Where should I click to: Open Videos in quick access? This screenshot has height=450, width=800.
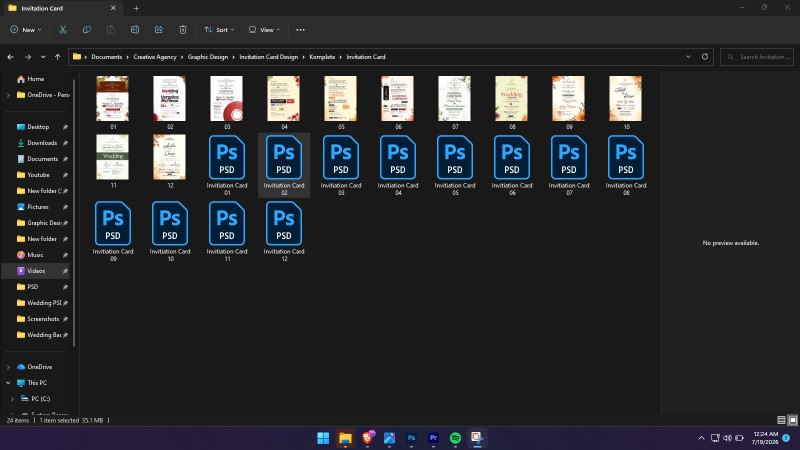36,271
